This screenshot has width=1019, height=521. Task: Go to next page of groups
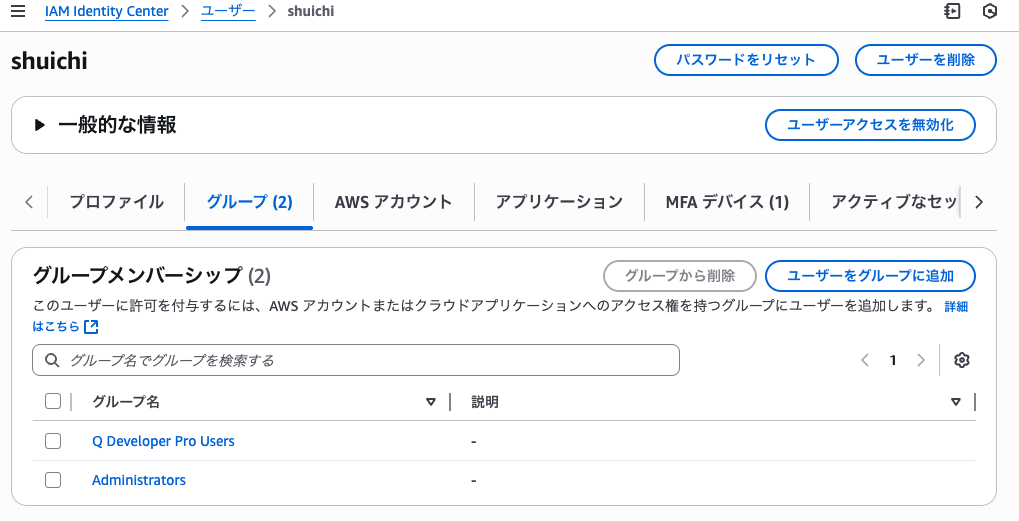921,360
